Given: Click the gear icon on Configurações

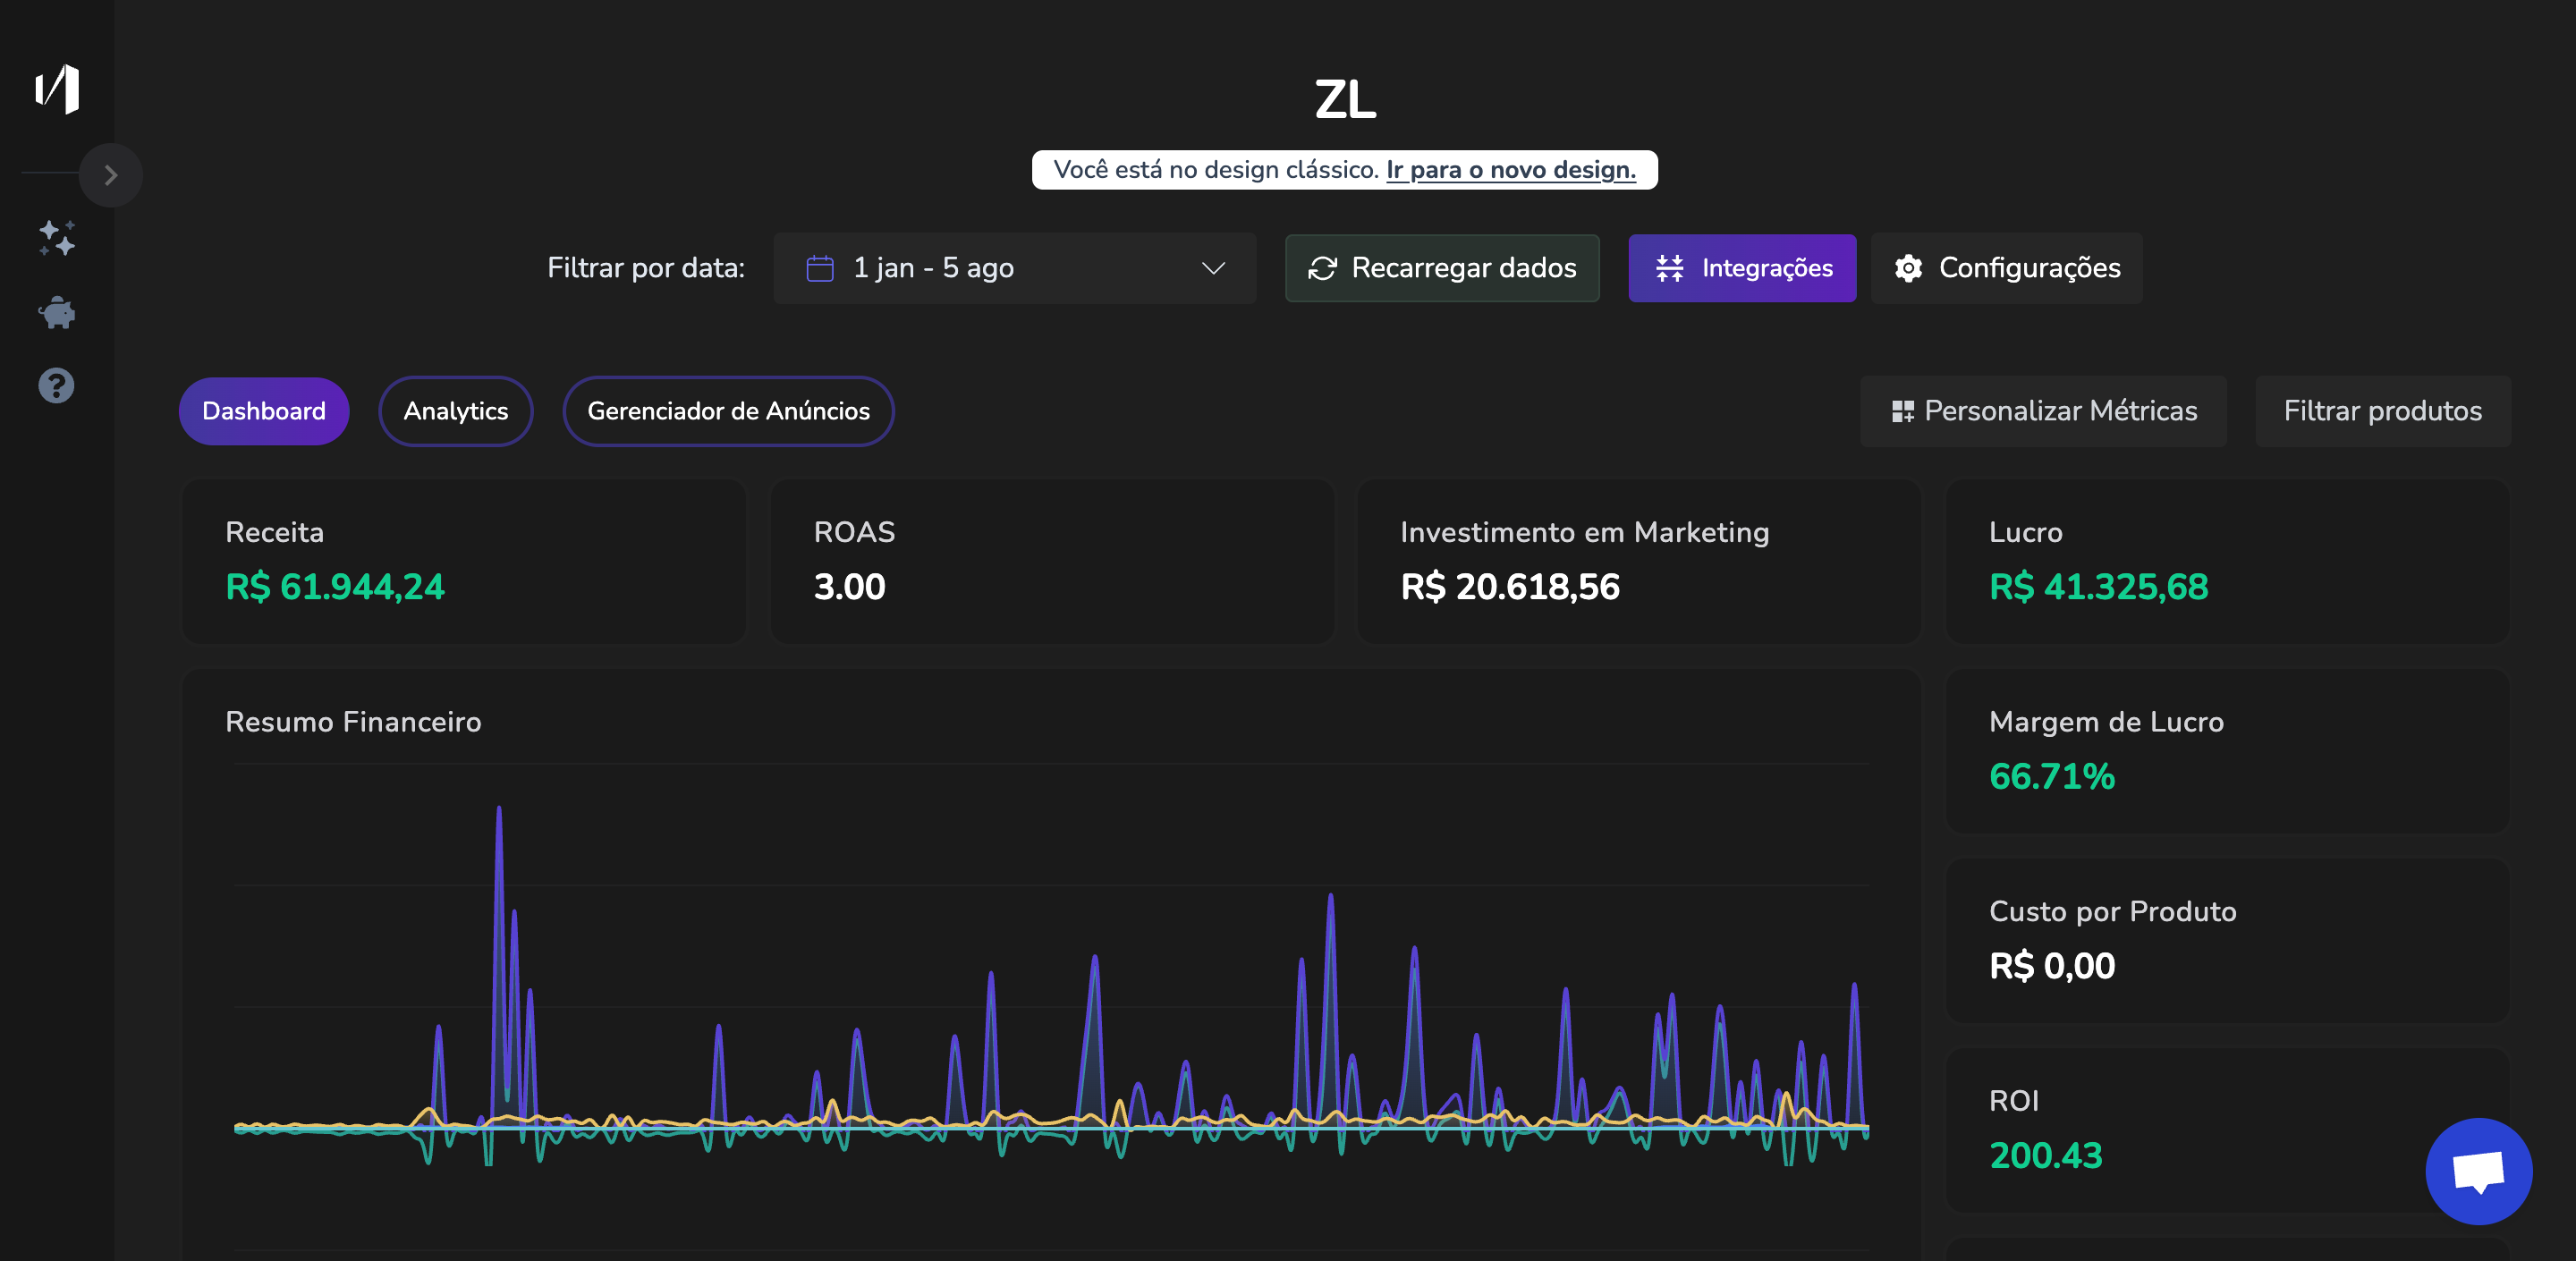Looking at the screenshot, I should pyautogui.click(x=1908, y=267).
